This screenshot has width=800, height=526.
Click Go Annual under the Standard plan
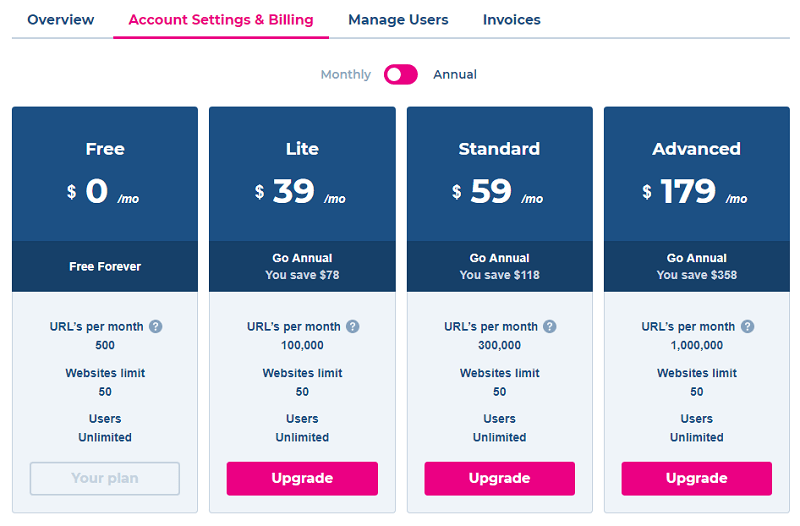(x=499, y=258)
